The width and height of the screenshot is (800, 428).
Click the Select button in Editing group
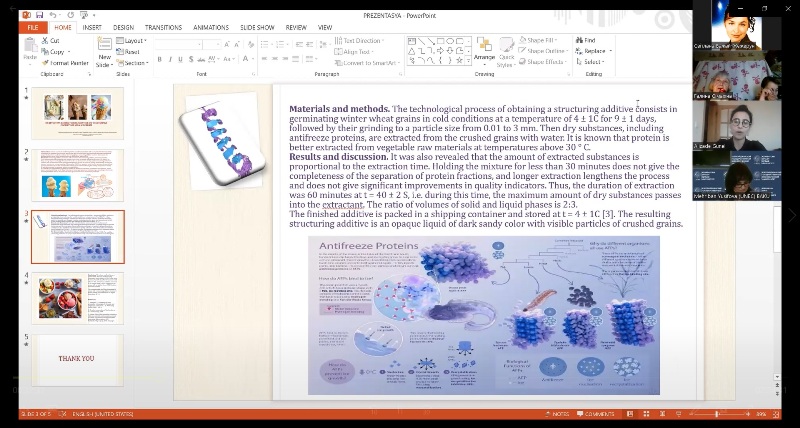[x=589, y=62]
